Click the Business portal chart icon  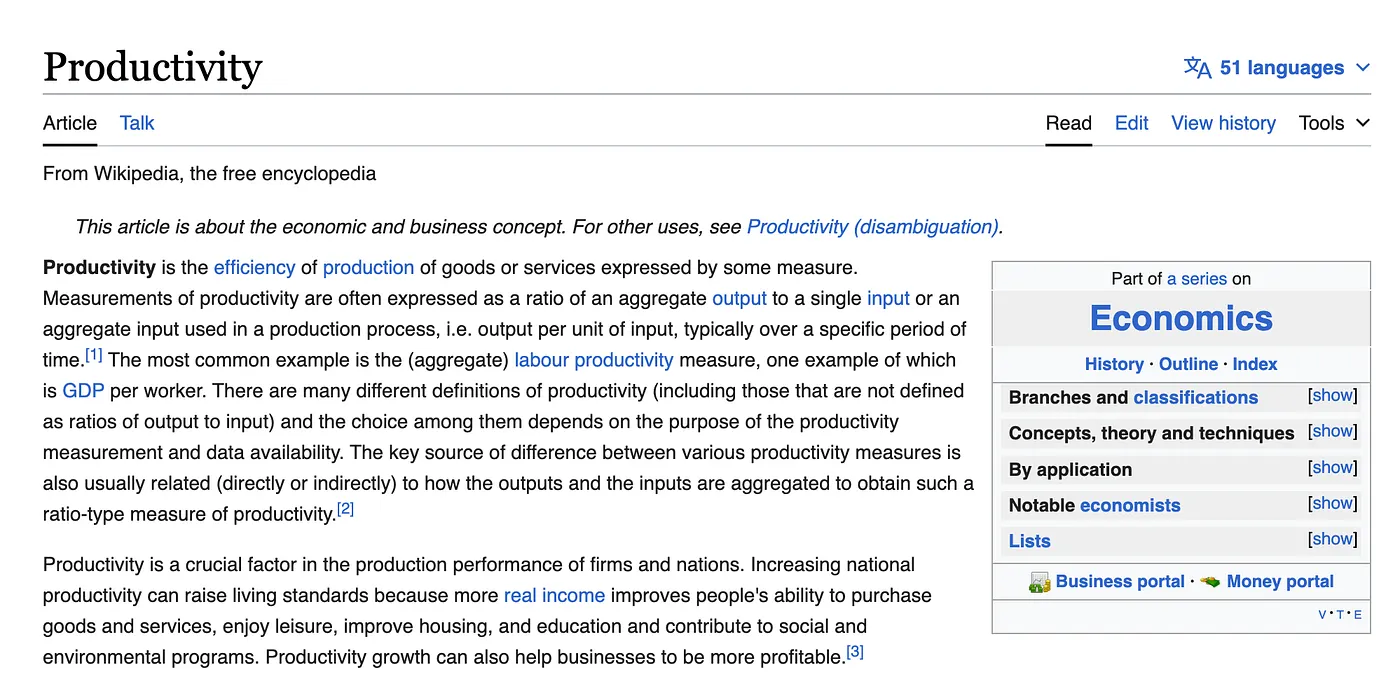tap(1040, 581)
